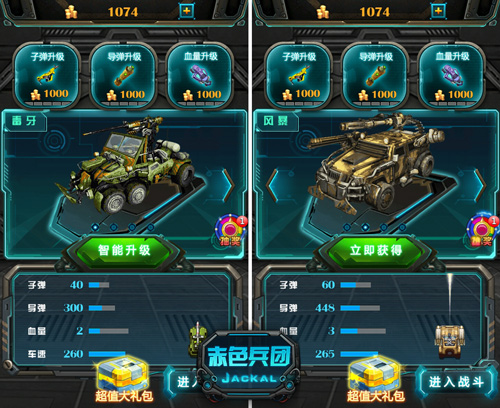The height and width of the screenshot is (408, 500).
Task: Show previous vehicle before 风暴 with left chevron
Action: coord(273,185)
